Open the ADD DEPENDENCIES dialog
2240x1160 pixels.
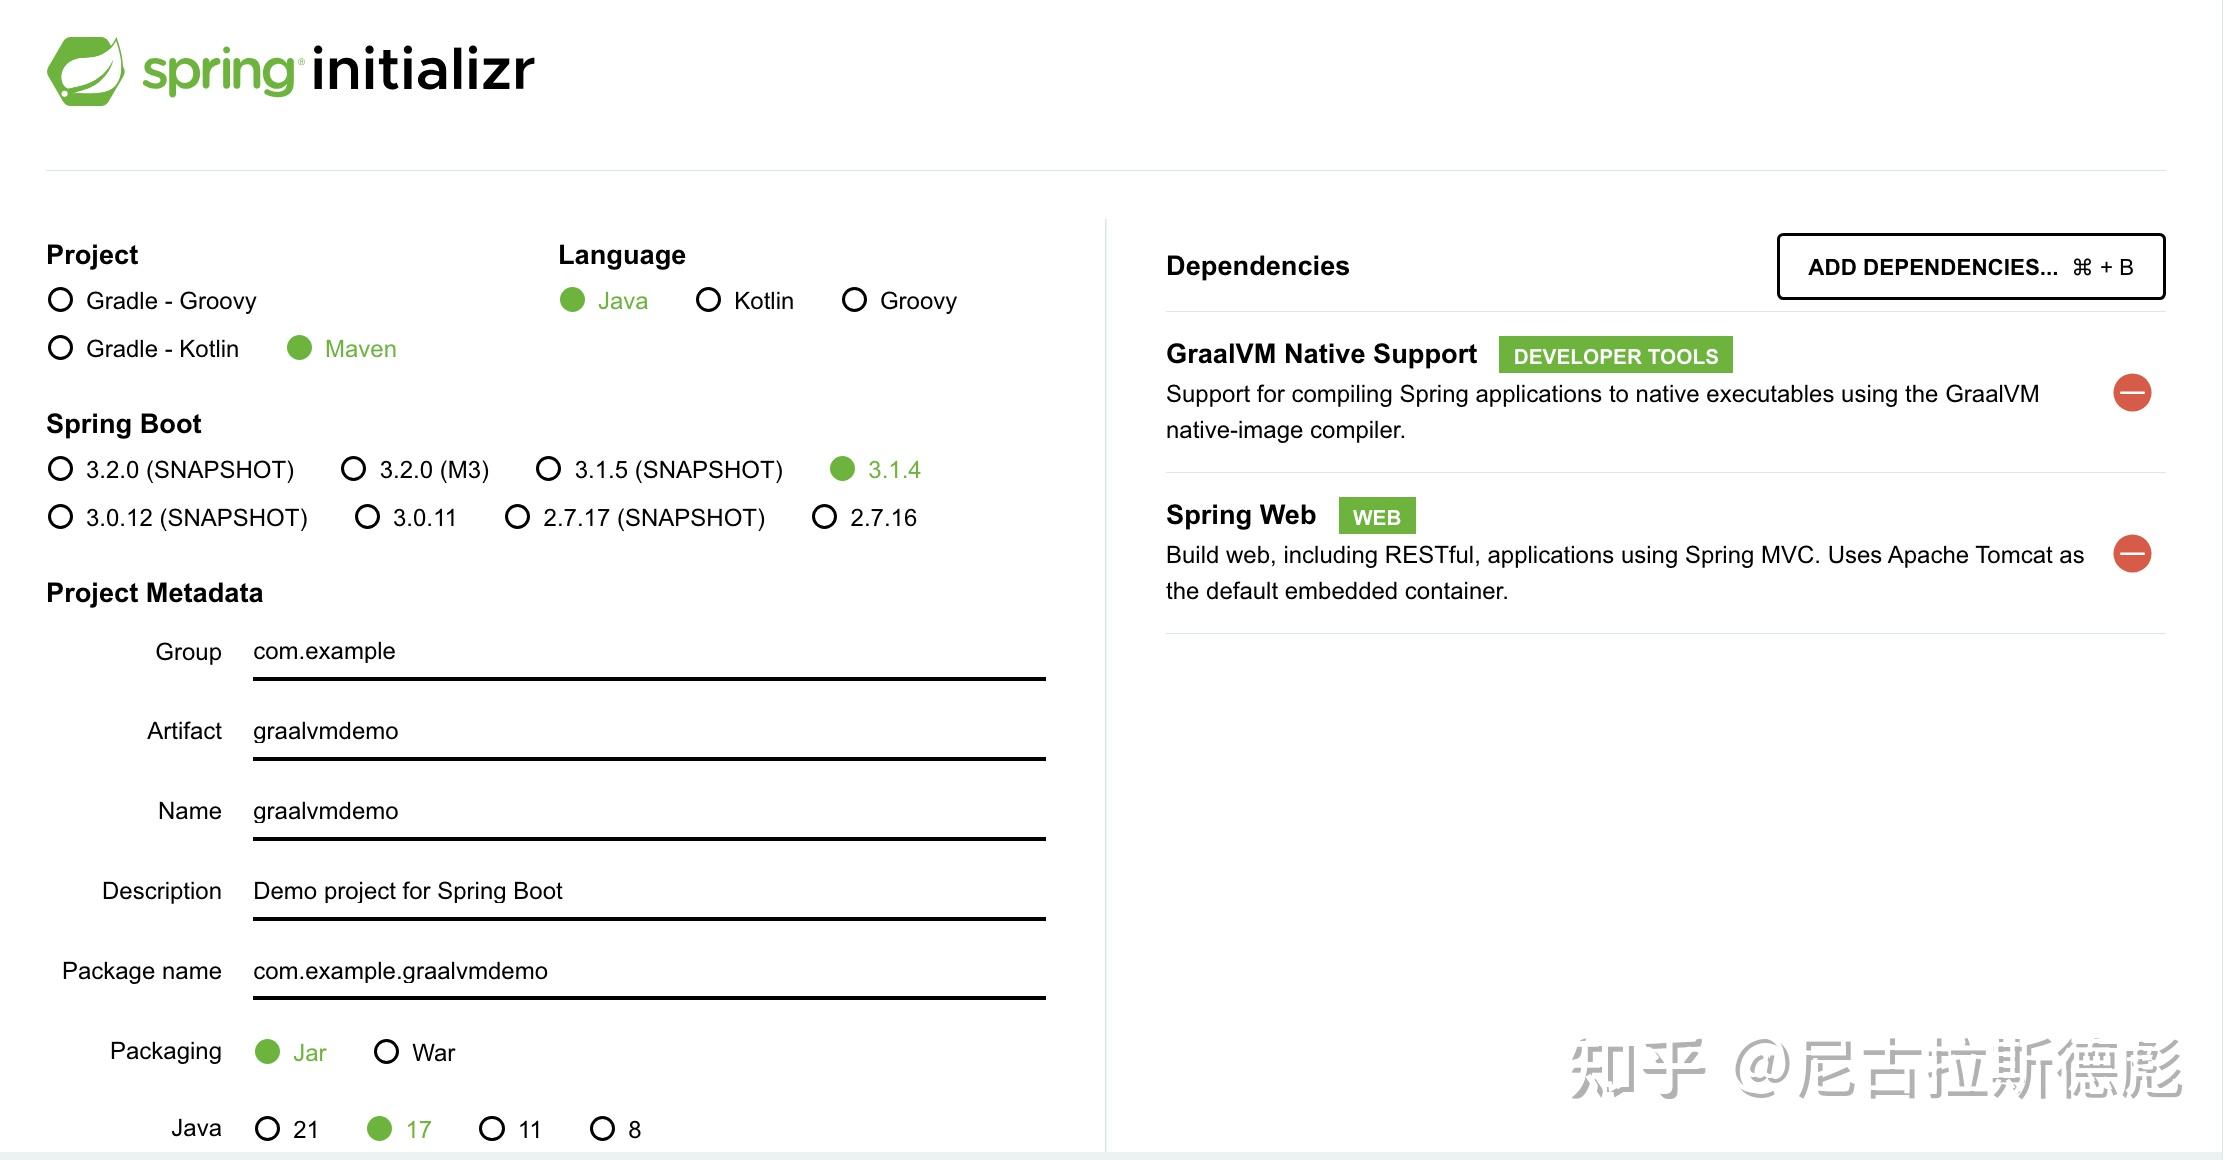pyautogui.click(x=1969, y=267)
